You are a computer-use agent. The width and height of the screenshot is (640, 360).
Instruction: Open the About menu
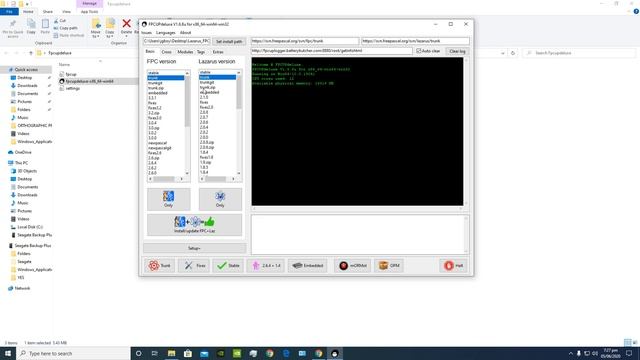point(185,33)
